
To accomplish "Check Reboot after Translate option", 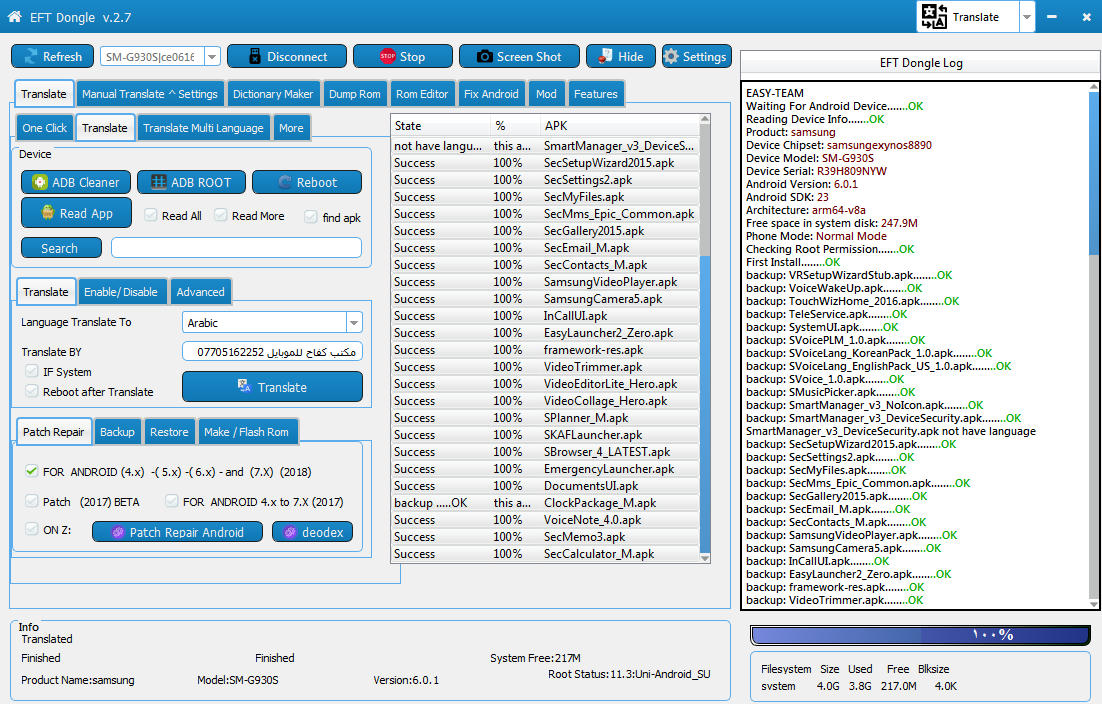I will pyautogui.click(x=31, y=391).
